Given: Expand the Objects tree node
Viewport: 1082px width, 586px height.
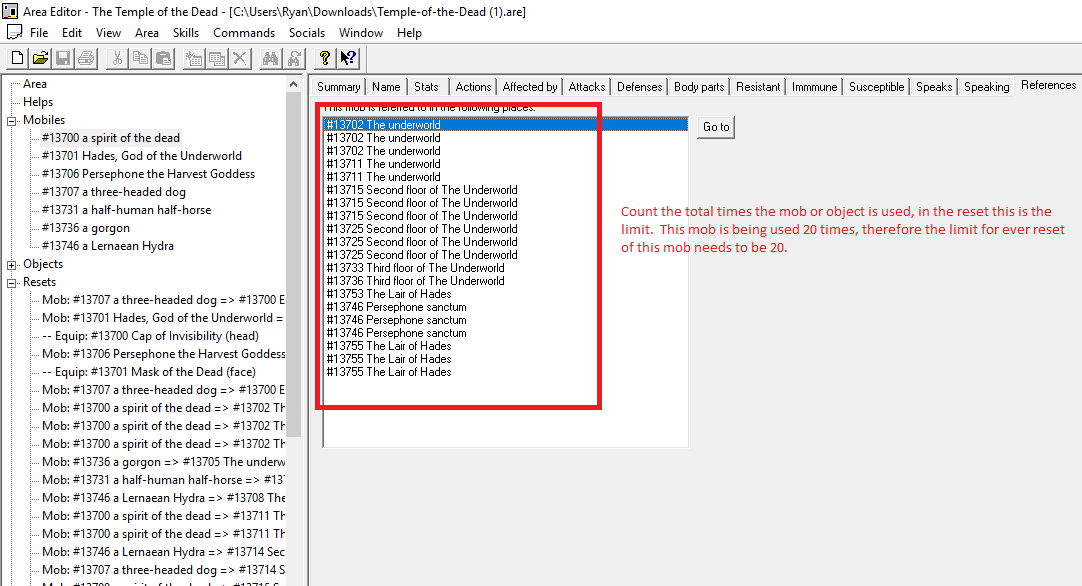Looking at the screenshot, I should point(12,265).
